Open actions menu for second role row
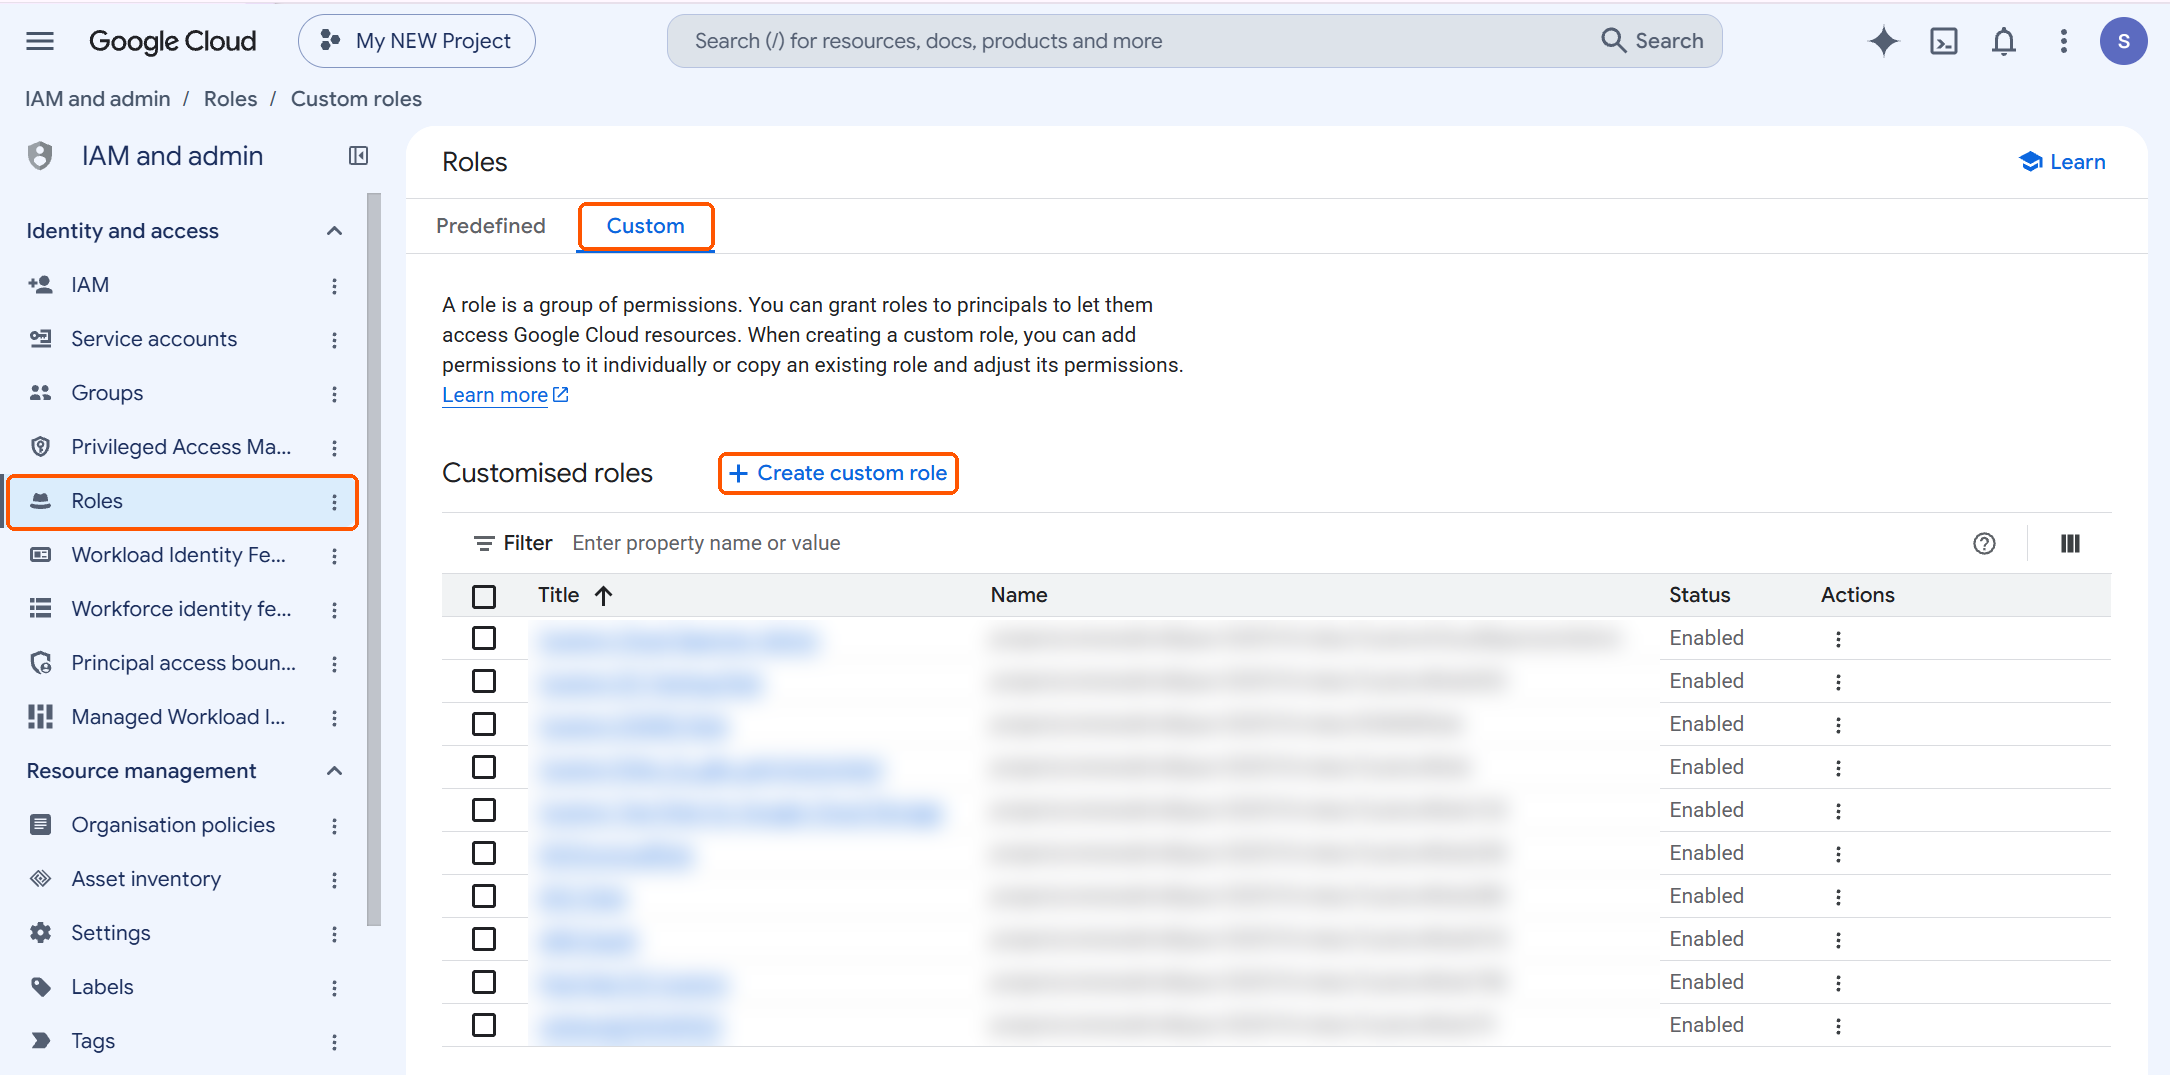The height and width of the screenshot is (1075, 2170). [1838, 682]
